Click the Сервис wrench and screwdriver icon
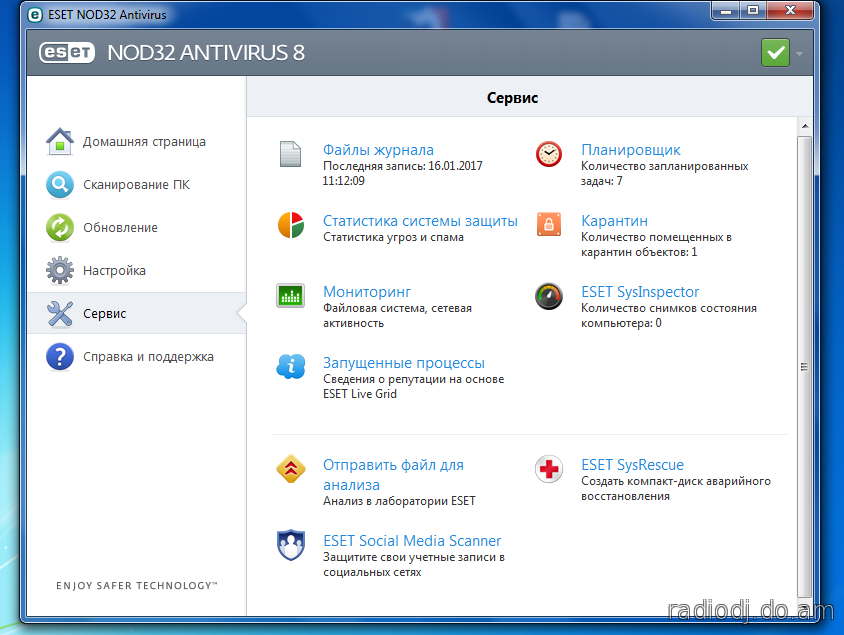This screenshot has width=844, height=635. coord(60,314)
